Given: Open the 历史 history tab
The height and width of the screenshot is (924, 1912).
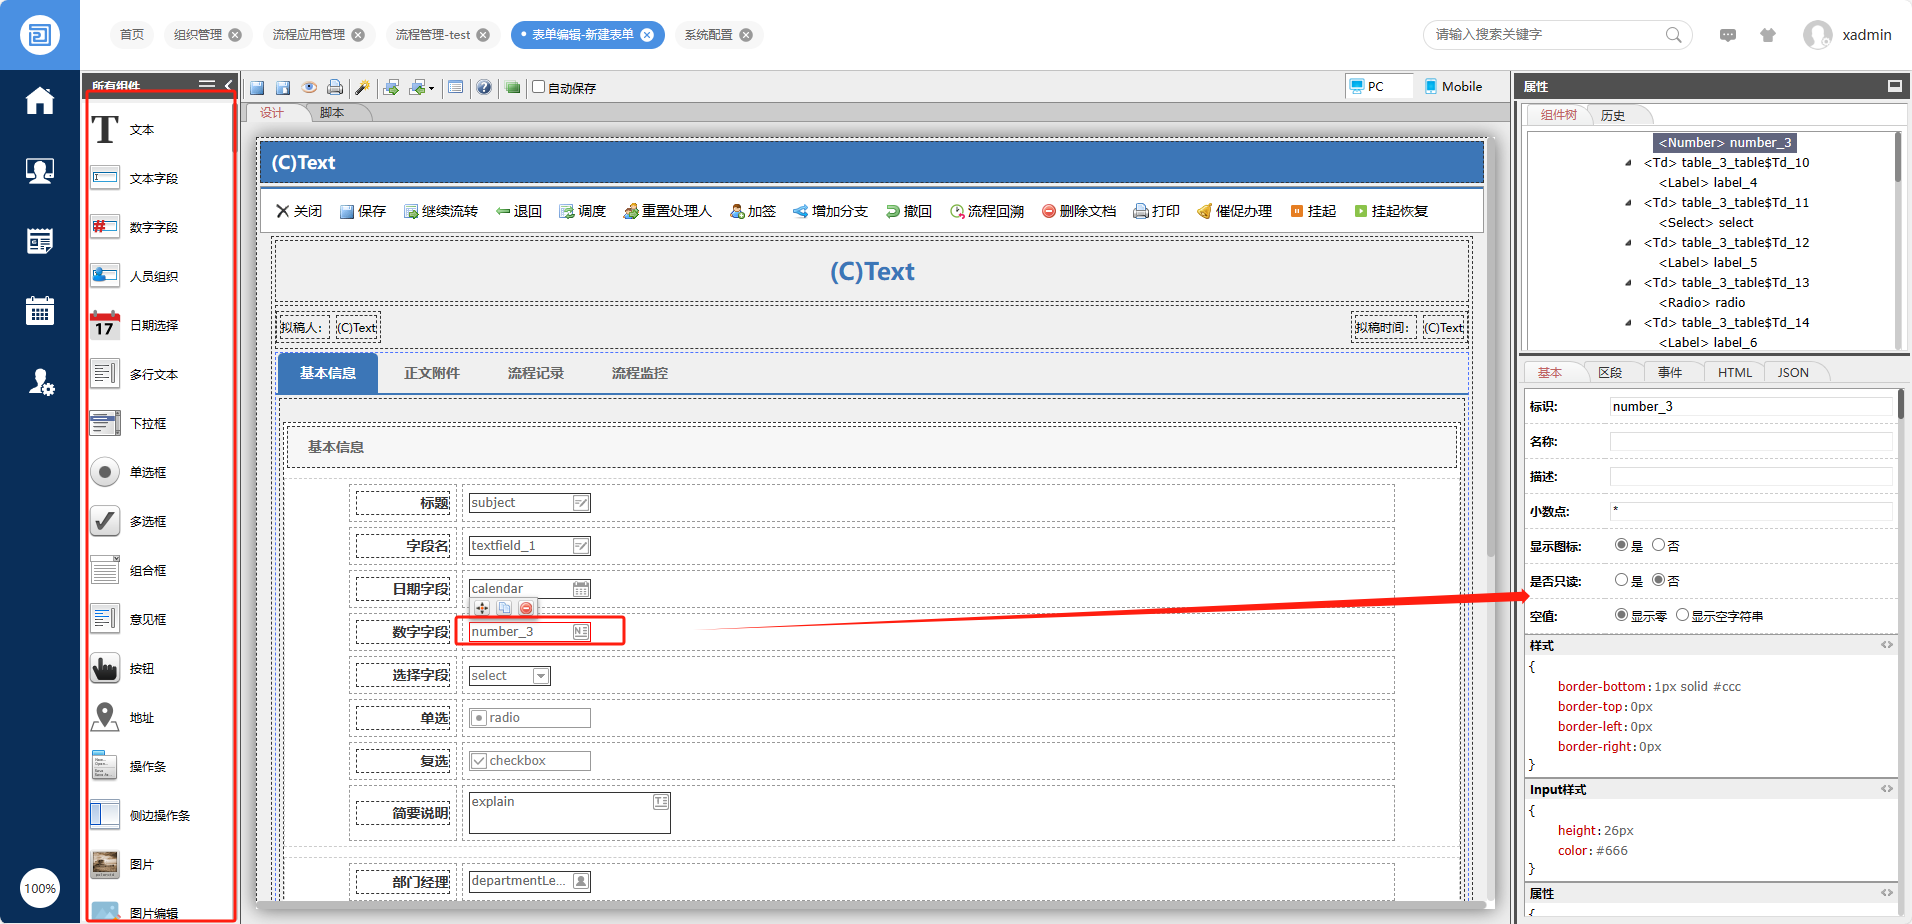Looking at the screenshot, I should coord(1613,116).
